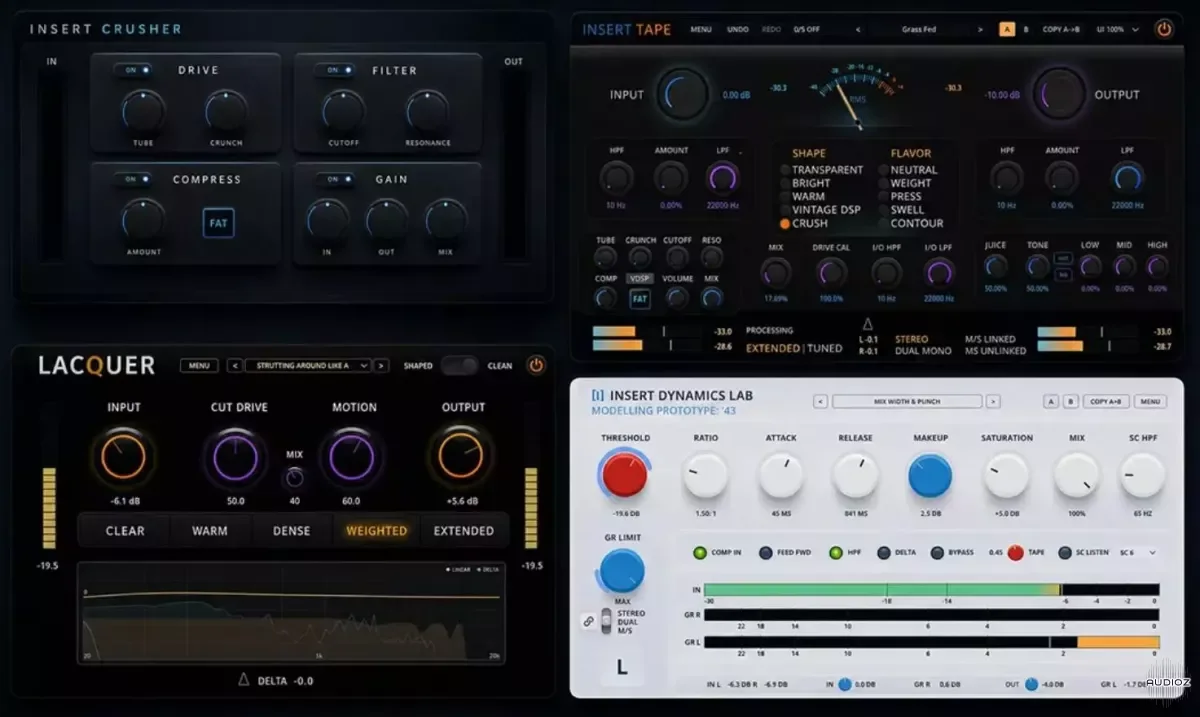This screenshot has height=717, width=1200.
Task: Select the Dense mode in Lacquer
Action: point(291,531)
